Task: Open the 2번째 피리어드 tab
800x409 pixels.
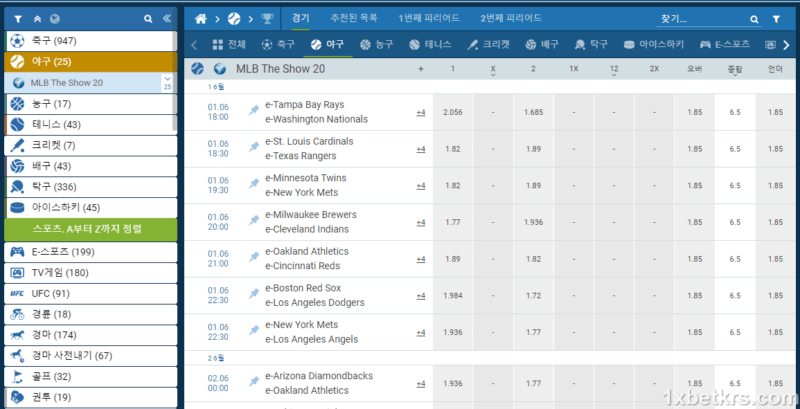Action: [x=511, y=18]
